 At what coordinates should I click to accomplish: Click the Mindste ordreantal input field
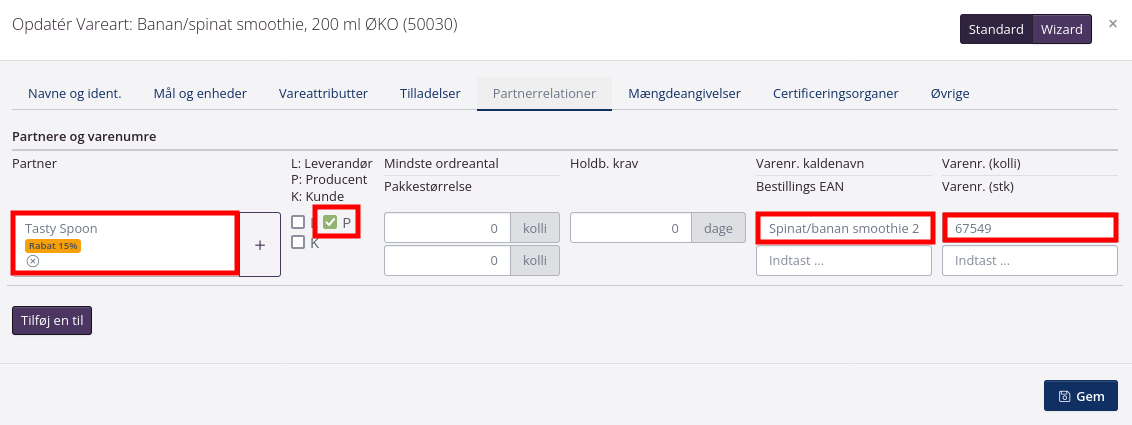tap(447, 228)
